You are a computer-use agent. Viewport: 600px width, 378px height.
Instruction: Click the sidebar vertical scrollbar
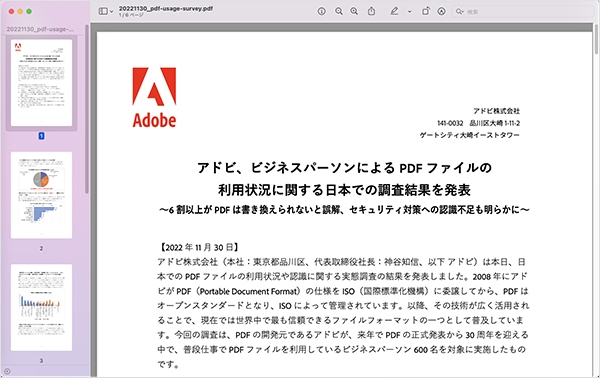tap(87, 109)
